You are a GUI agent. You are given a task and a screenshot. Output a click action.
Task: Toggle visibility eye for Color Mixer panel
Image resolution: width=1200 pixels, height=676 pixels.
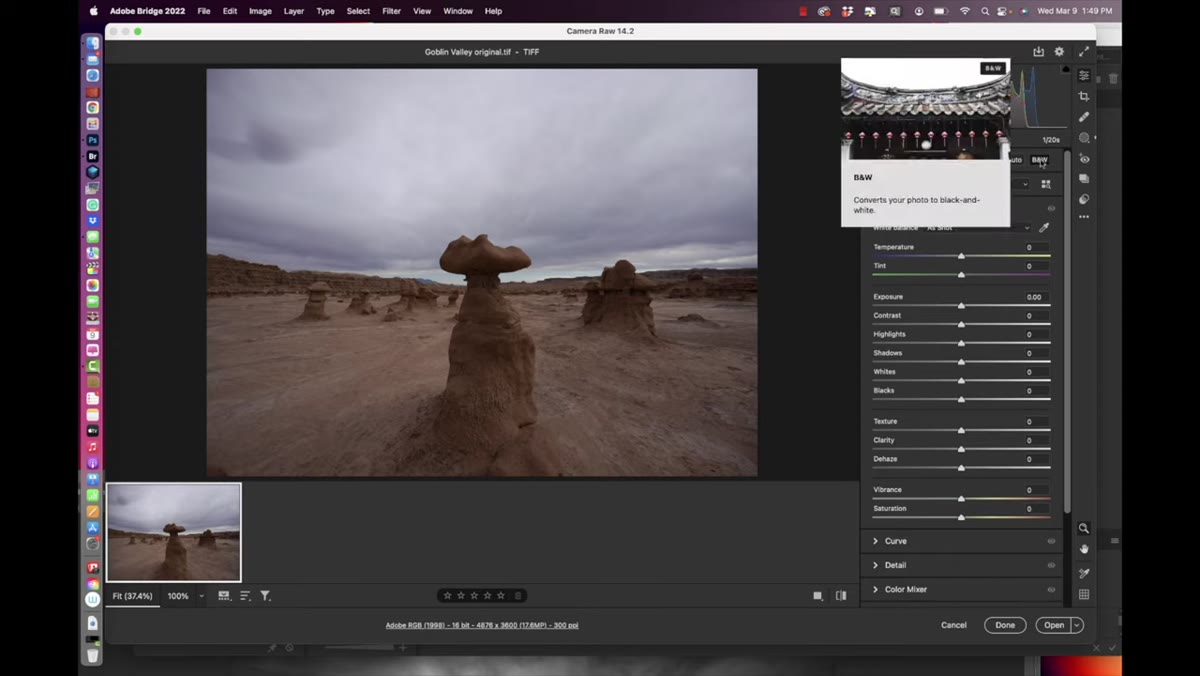tap(1051, 589)
